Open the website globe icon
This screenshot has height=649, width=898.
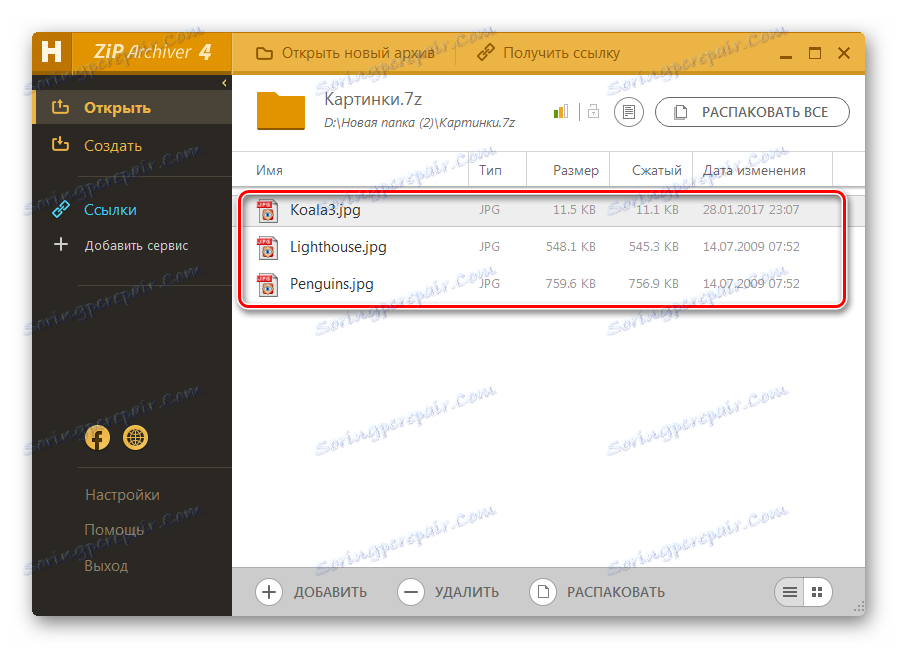(x=135, y=438)
